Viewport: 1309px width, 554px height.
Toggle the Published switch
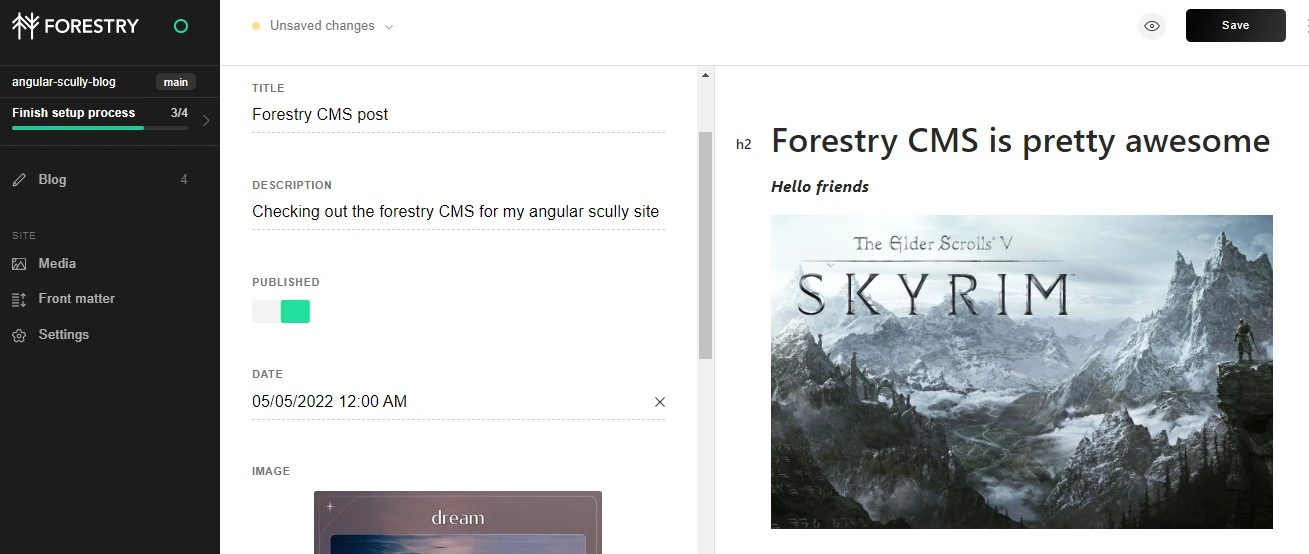281,311
